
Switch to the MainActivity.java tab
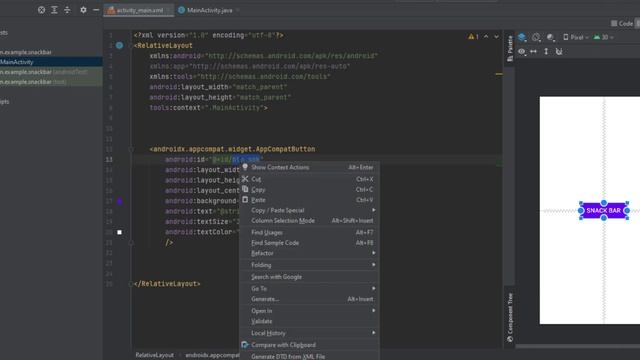click(x=209, y=10)
